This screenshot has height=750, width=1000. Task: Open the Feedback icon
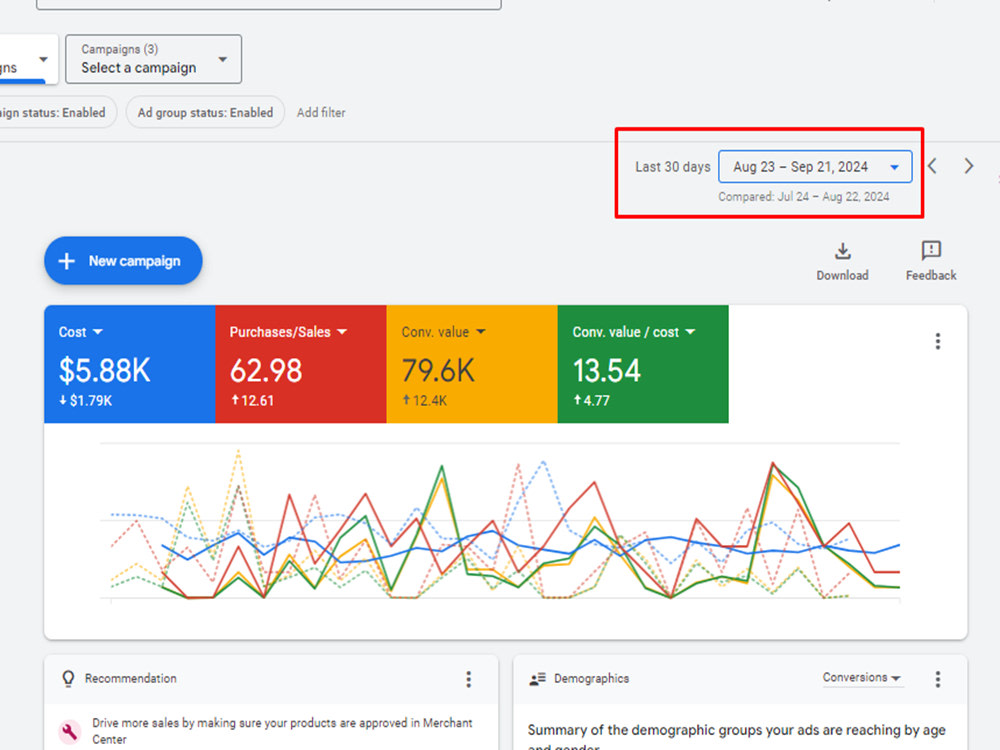click(931, 251)
